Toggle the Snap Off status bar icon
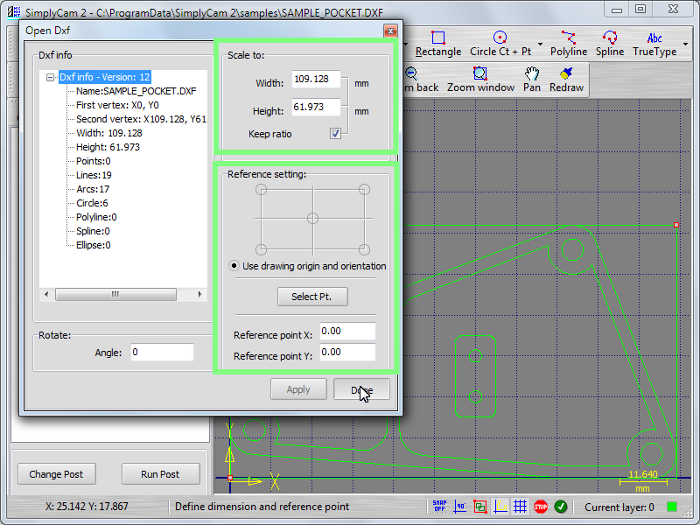 click(x=439, y=507)
